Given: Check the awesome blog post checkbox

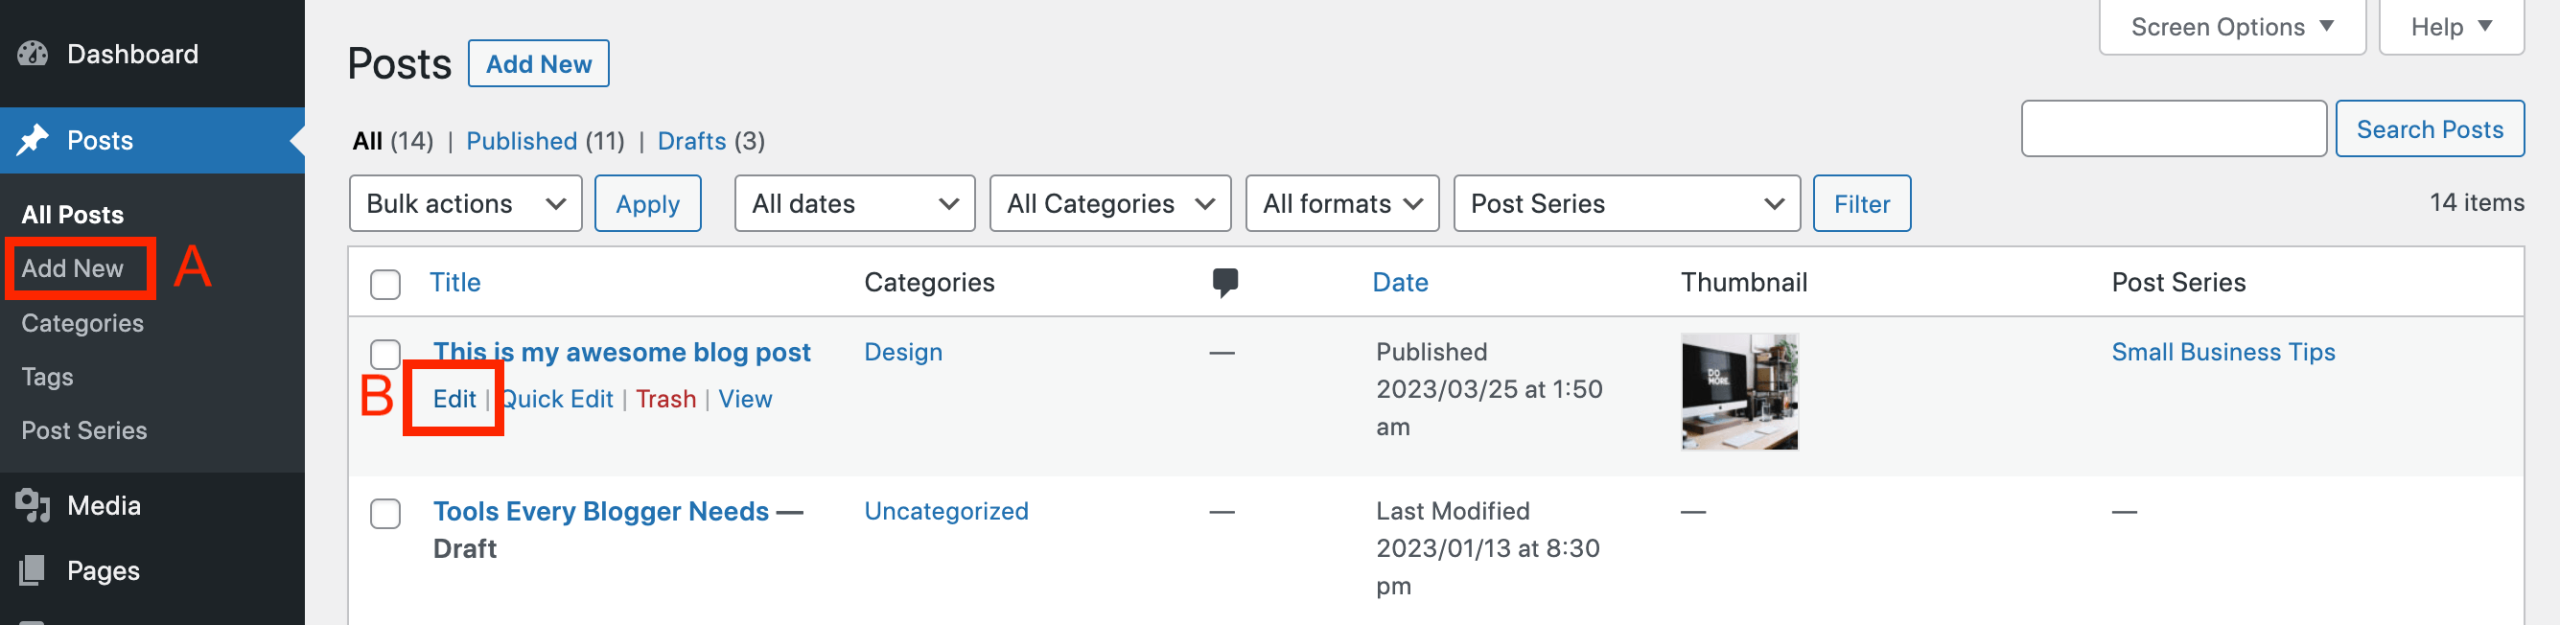Looking at the screenshot, I should coord(385,354).
